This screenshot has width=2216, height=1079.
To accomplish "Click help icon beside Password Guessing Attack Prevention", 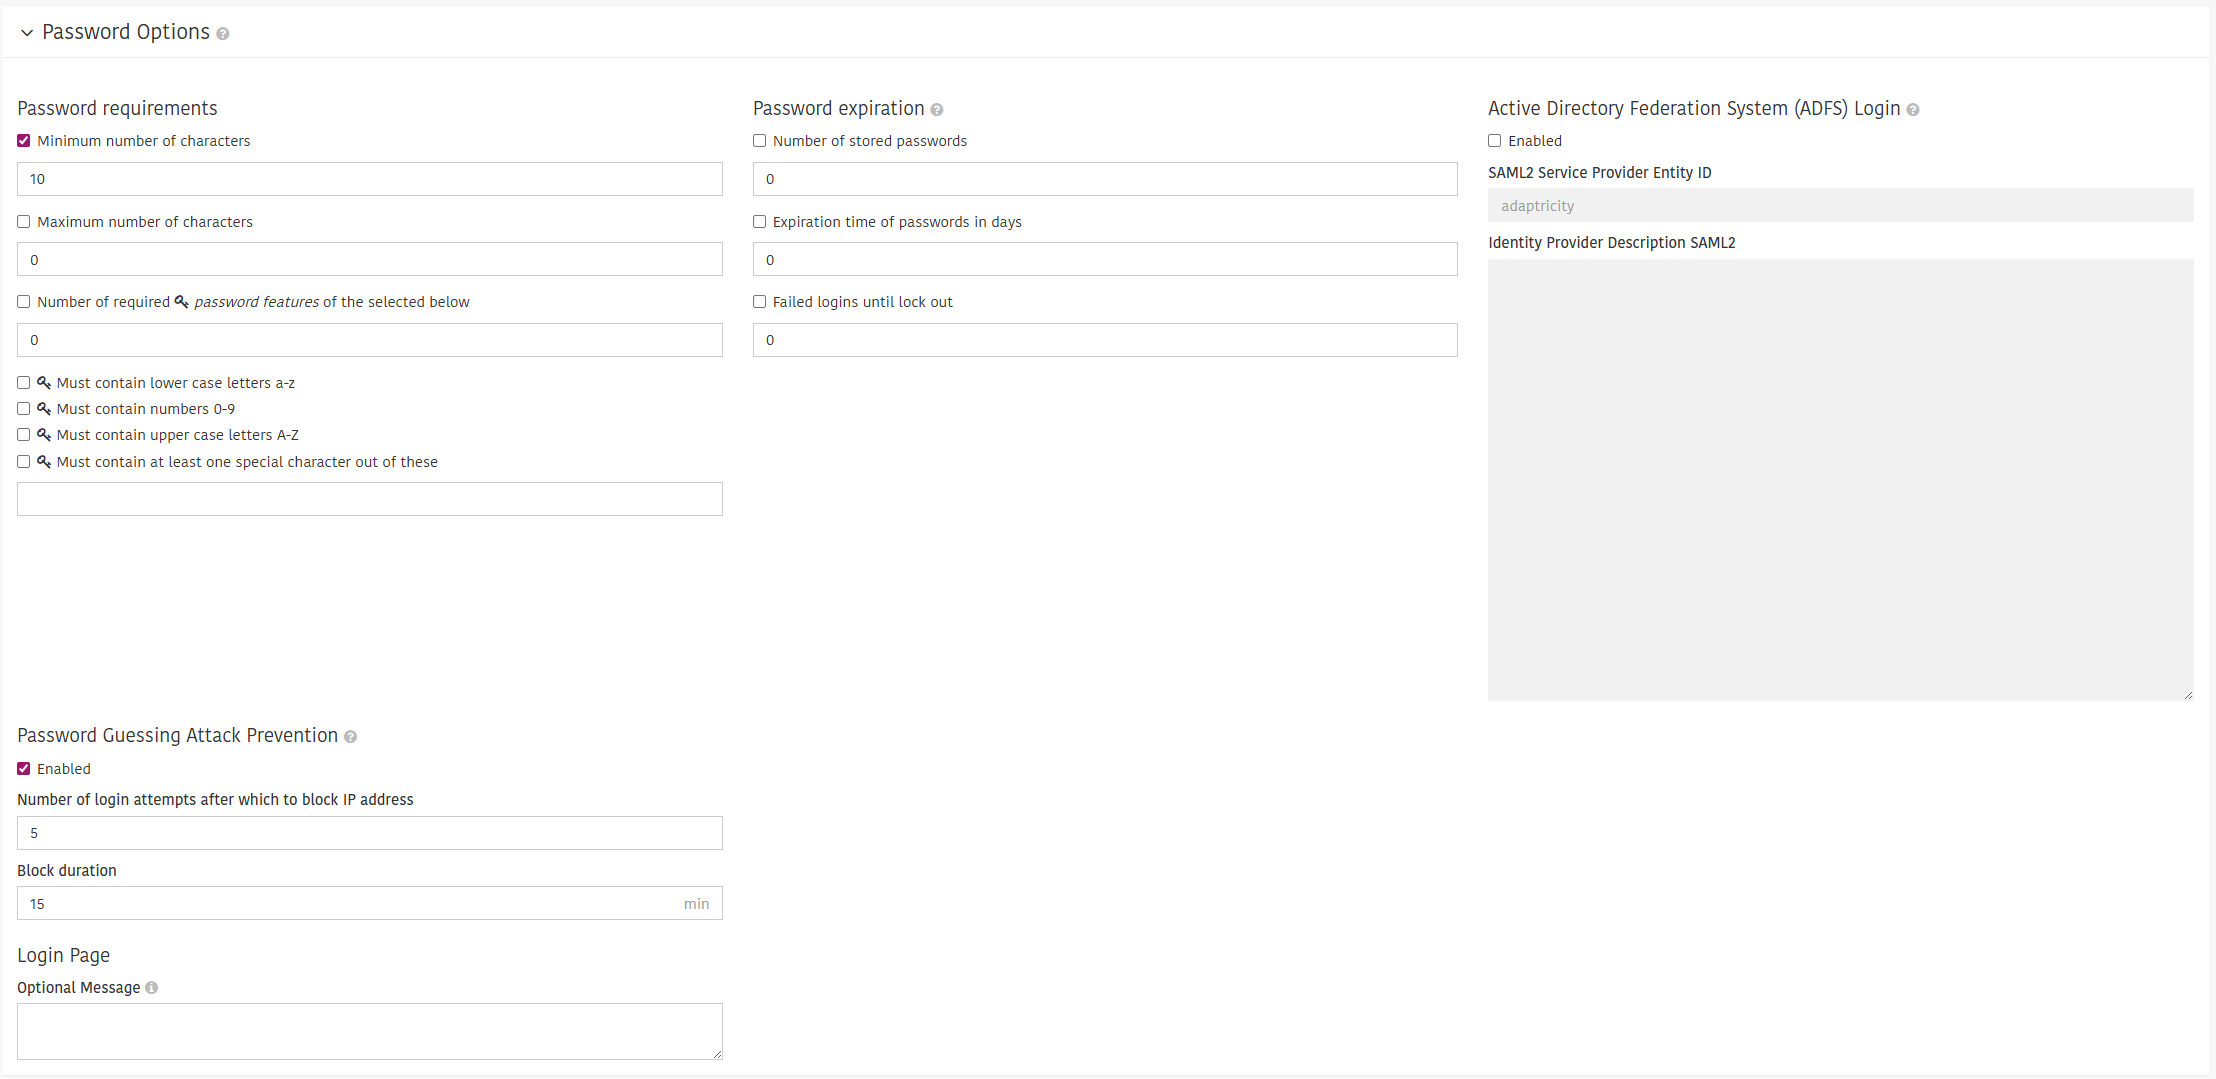I will [350, 737].
